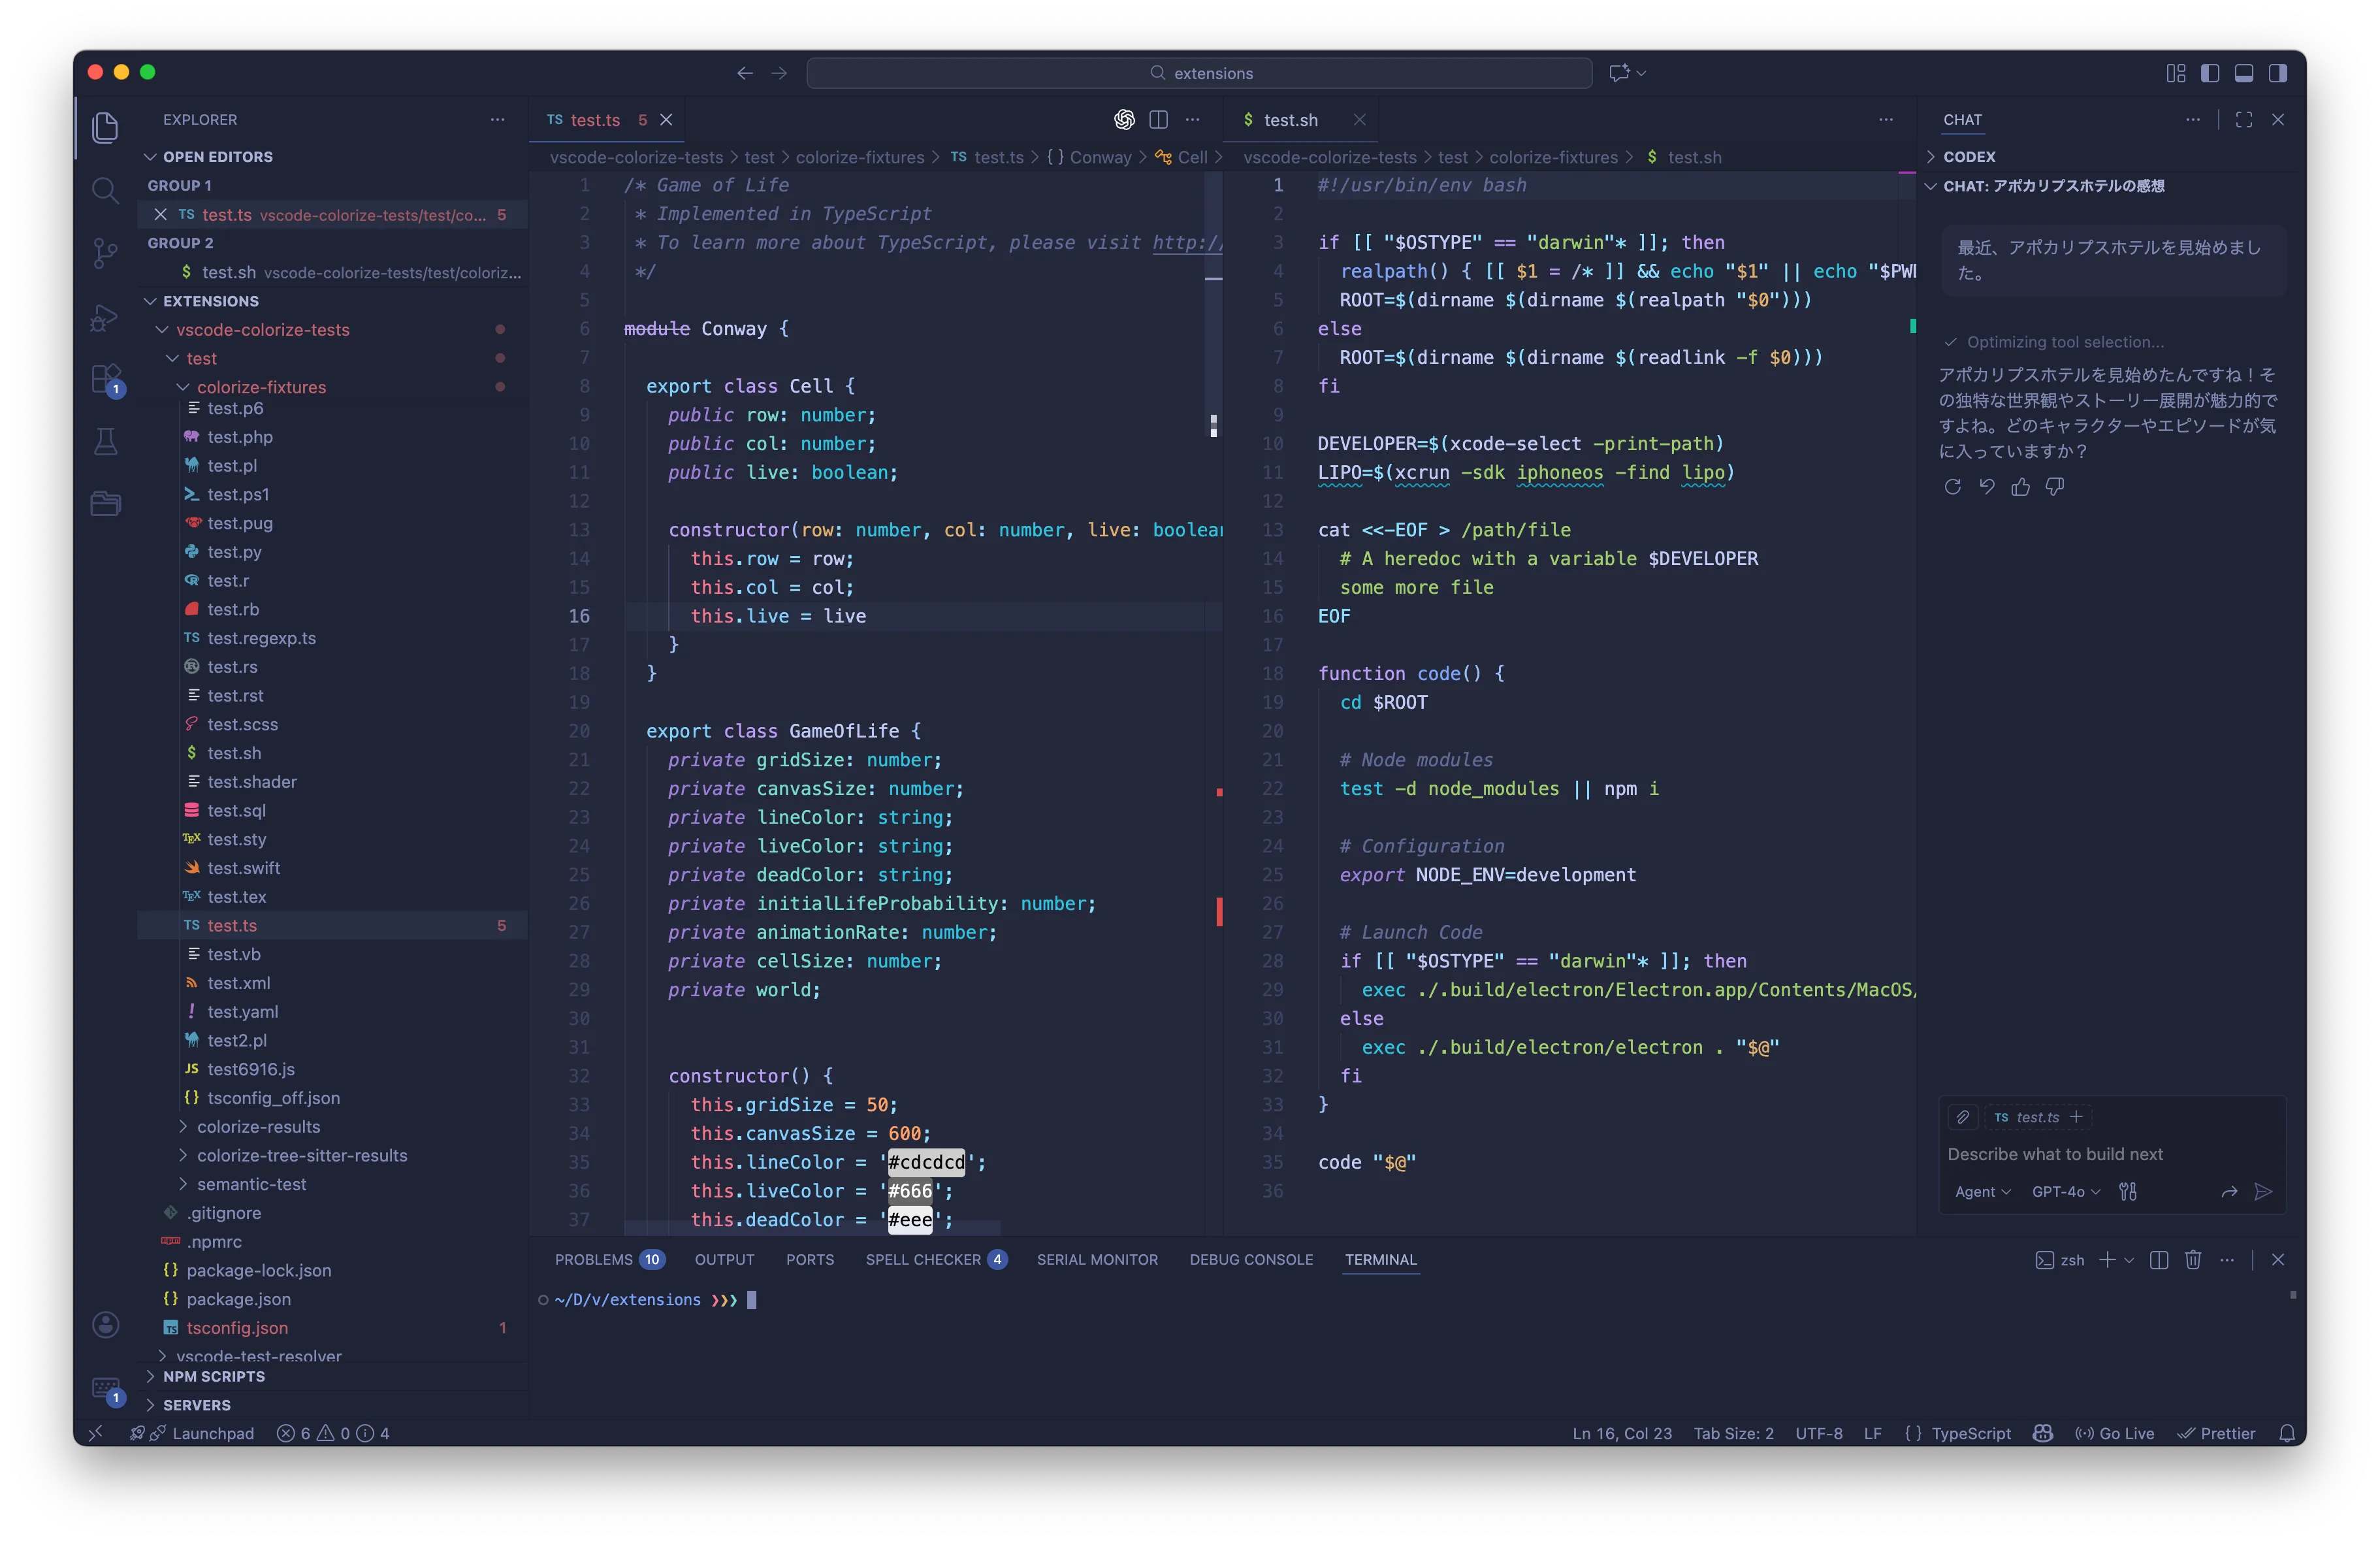The width and height of the screenshot is (2380, 1543).
Task: Click thumbs up on chat response
Action: 2021,487
